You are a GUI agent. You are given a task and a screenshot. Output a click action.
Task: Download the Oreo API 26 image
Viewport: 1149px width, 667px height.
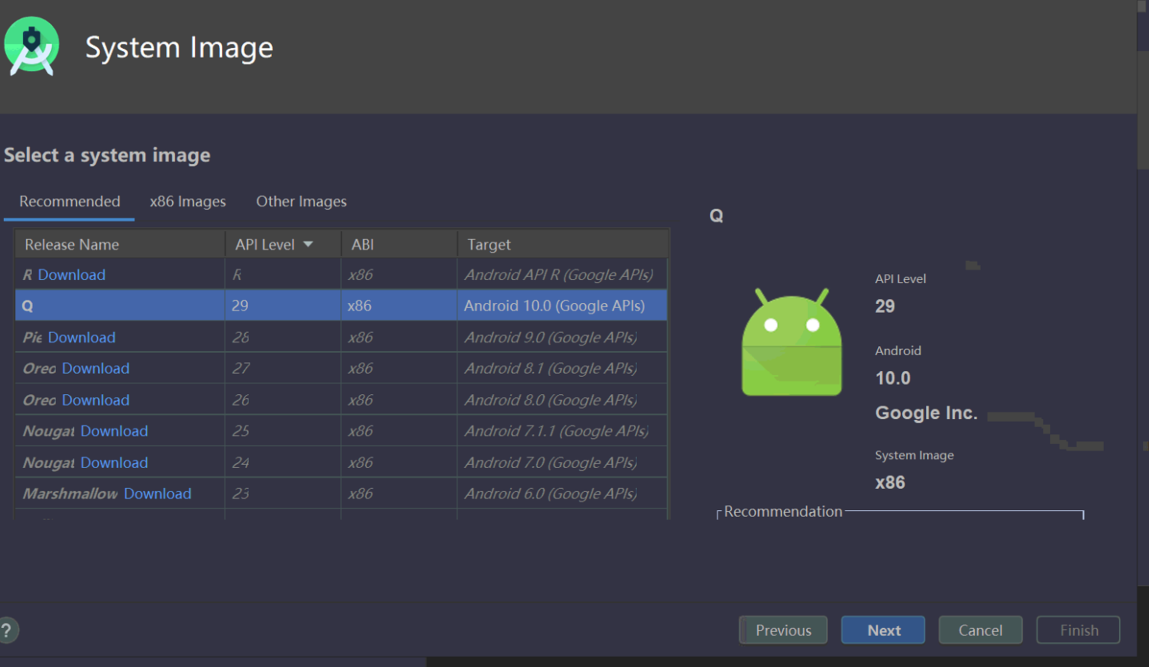coord(95,399)
